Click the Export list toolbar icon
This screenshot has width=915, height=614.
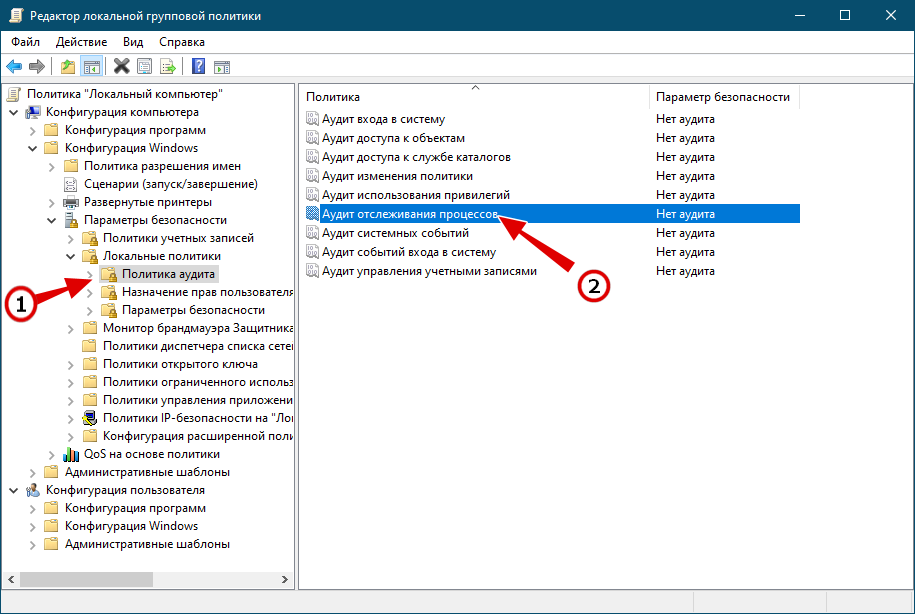tap(168, 67)
